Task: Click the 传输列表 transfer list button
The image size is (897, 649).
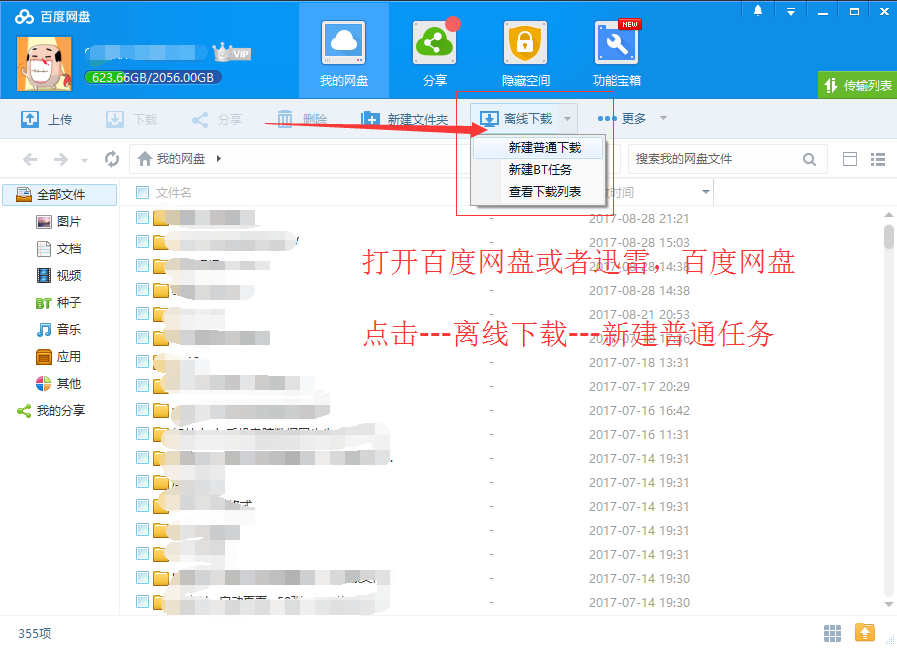Action: tap(858, 85)
